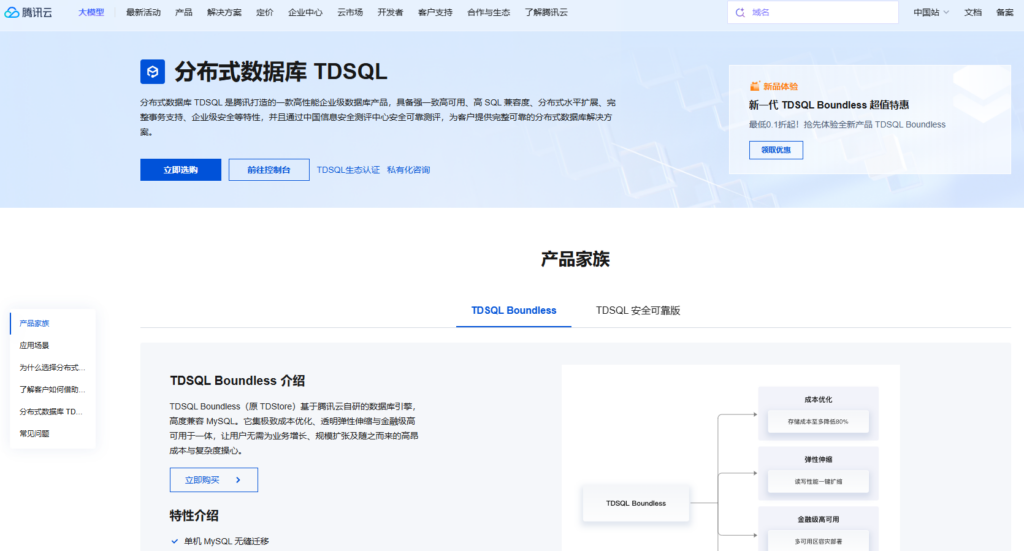The width and height of the screenshot is (1024, 551).
Task: Jump to 常见问题 in side navigation
Action: click(x=34, y=433)
